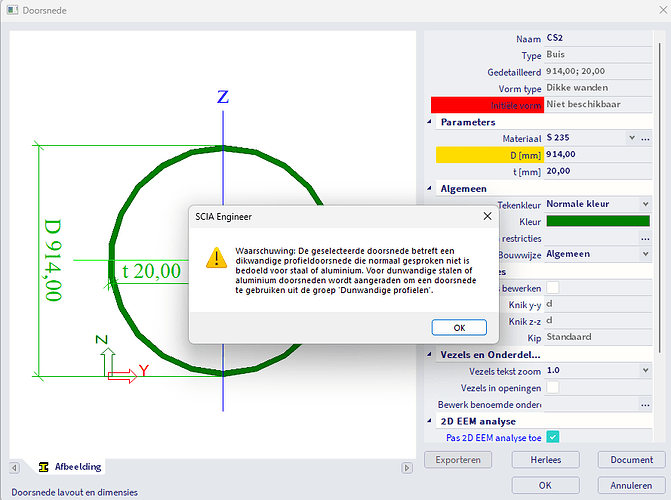Click the Knik z-z value field
The height and width of the screenshot is (500, 671).
pos(598,321)
